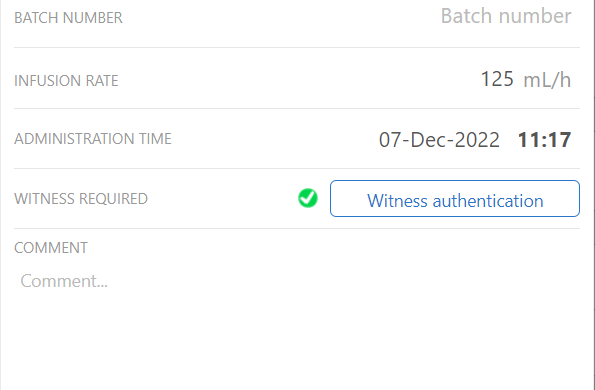Click the INFUSION RATE label
The width and height of the screenshot is (595, 390).
[x=66, y=81]
